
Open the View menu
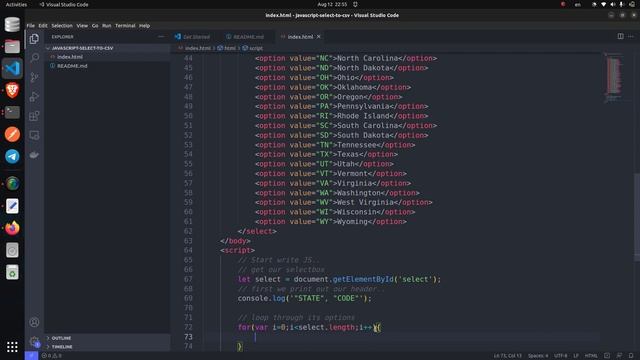(x=82, y=26)
